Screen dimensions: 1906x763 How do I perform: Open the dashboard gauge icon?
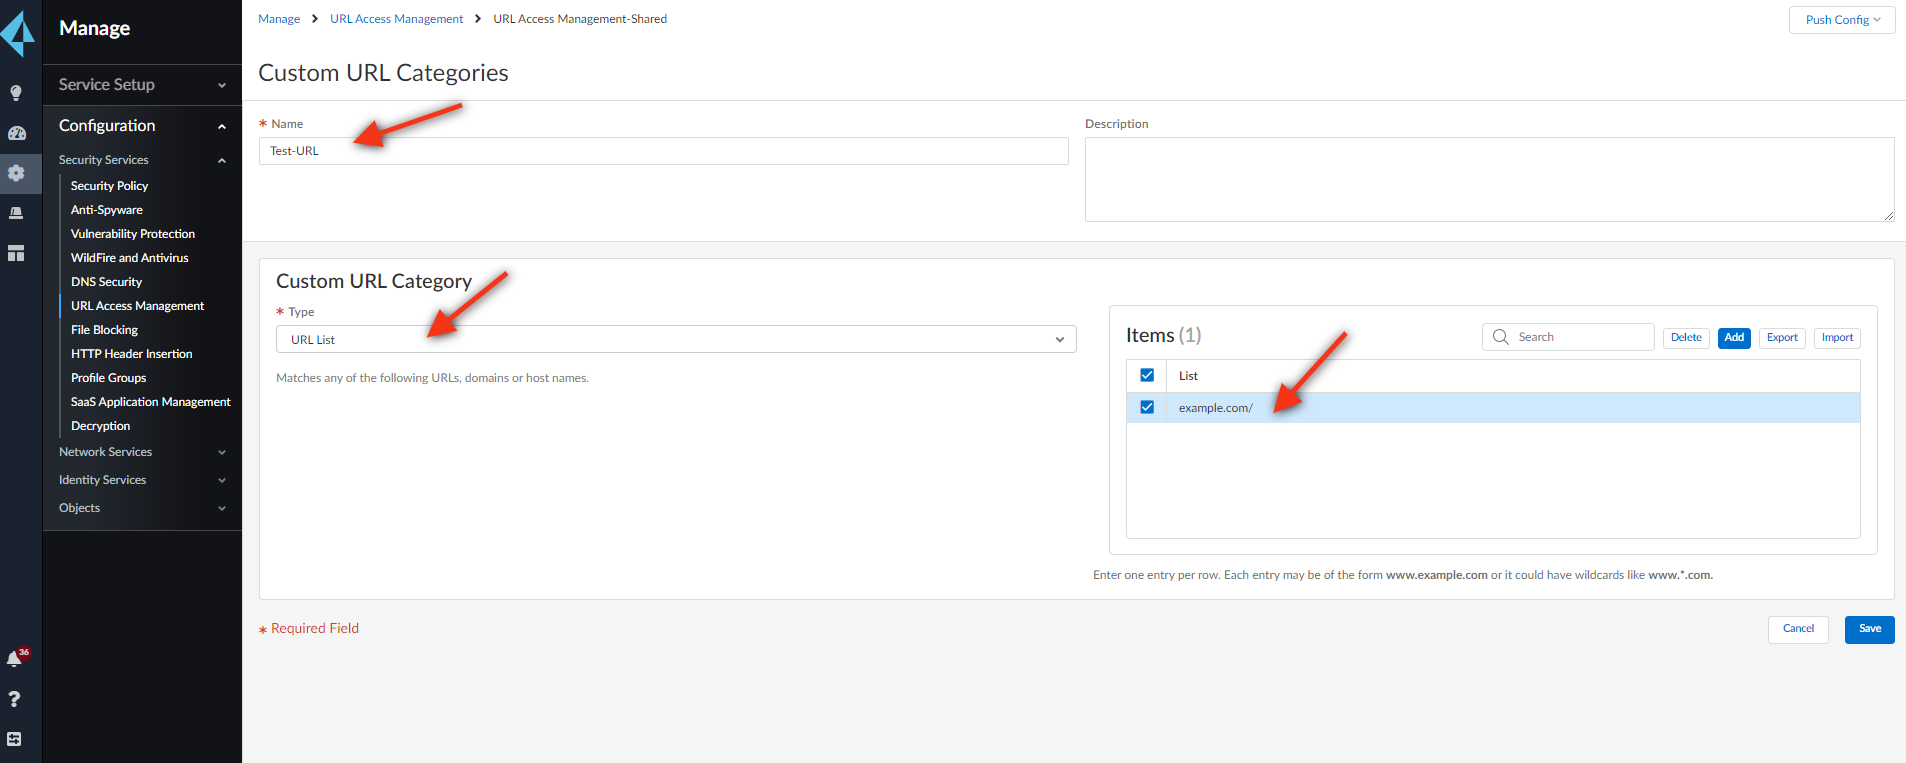point(16,133)
